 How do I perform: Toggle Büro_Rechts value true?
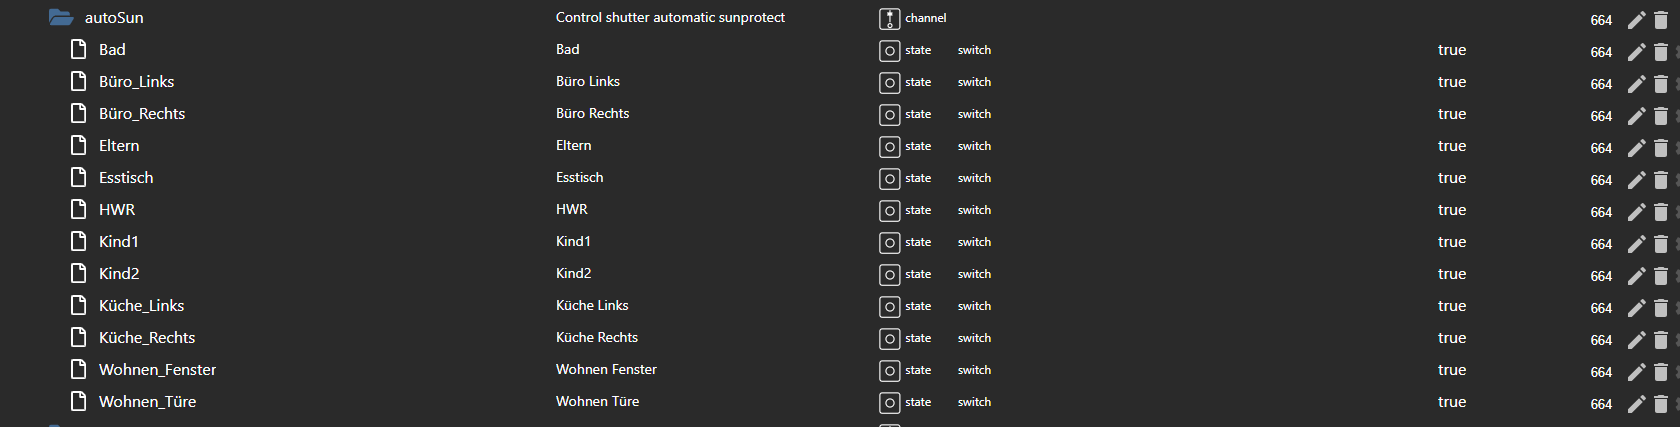point(1452,114)
